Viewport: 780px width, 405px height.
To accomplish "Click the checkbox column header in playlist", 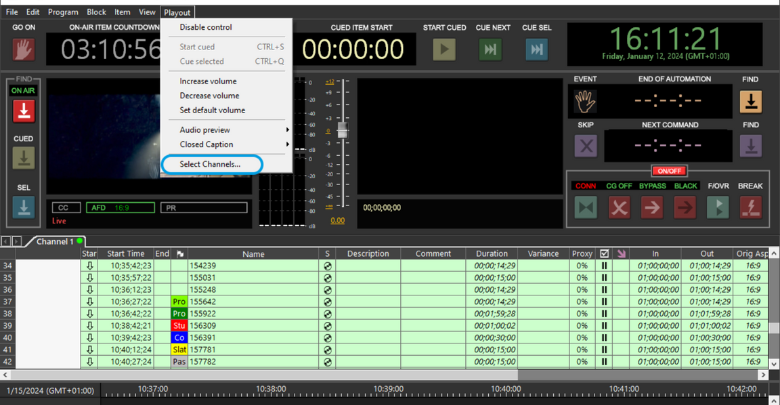I will pyautogui.click(x=603, y=254).
